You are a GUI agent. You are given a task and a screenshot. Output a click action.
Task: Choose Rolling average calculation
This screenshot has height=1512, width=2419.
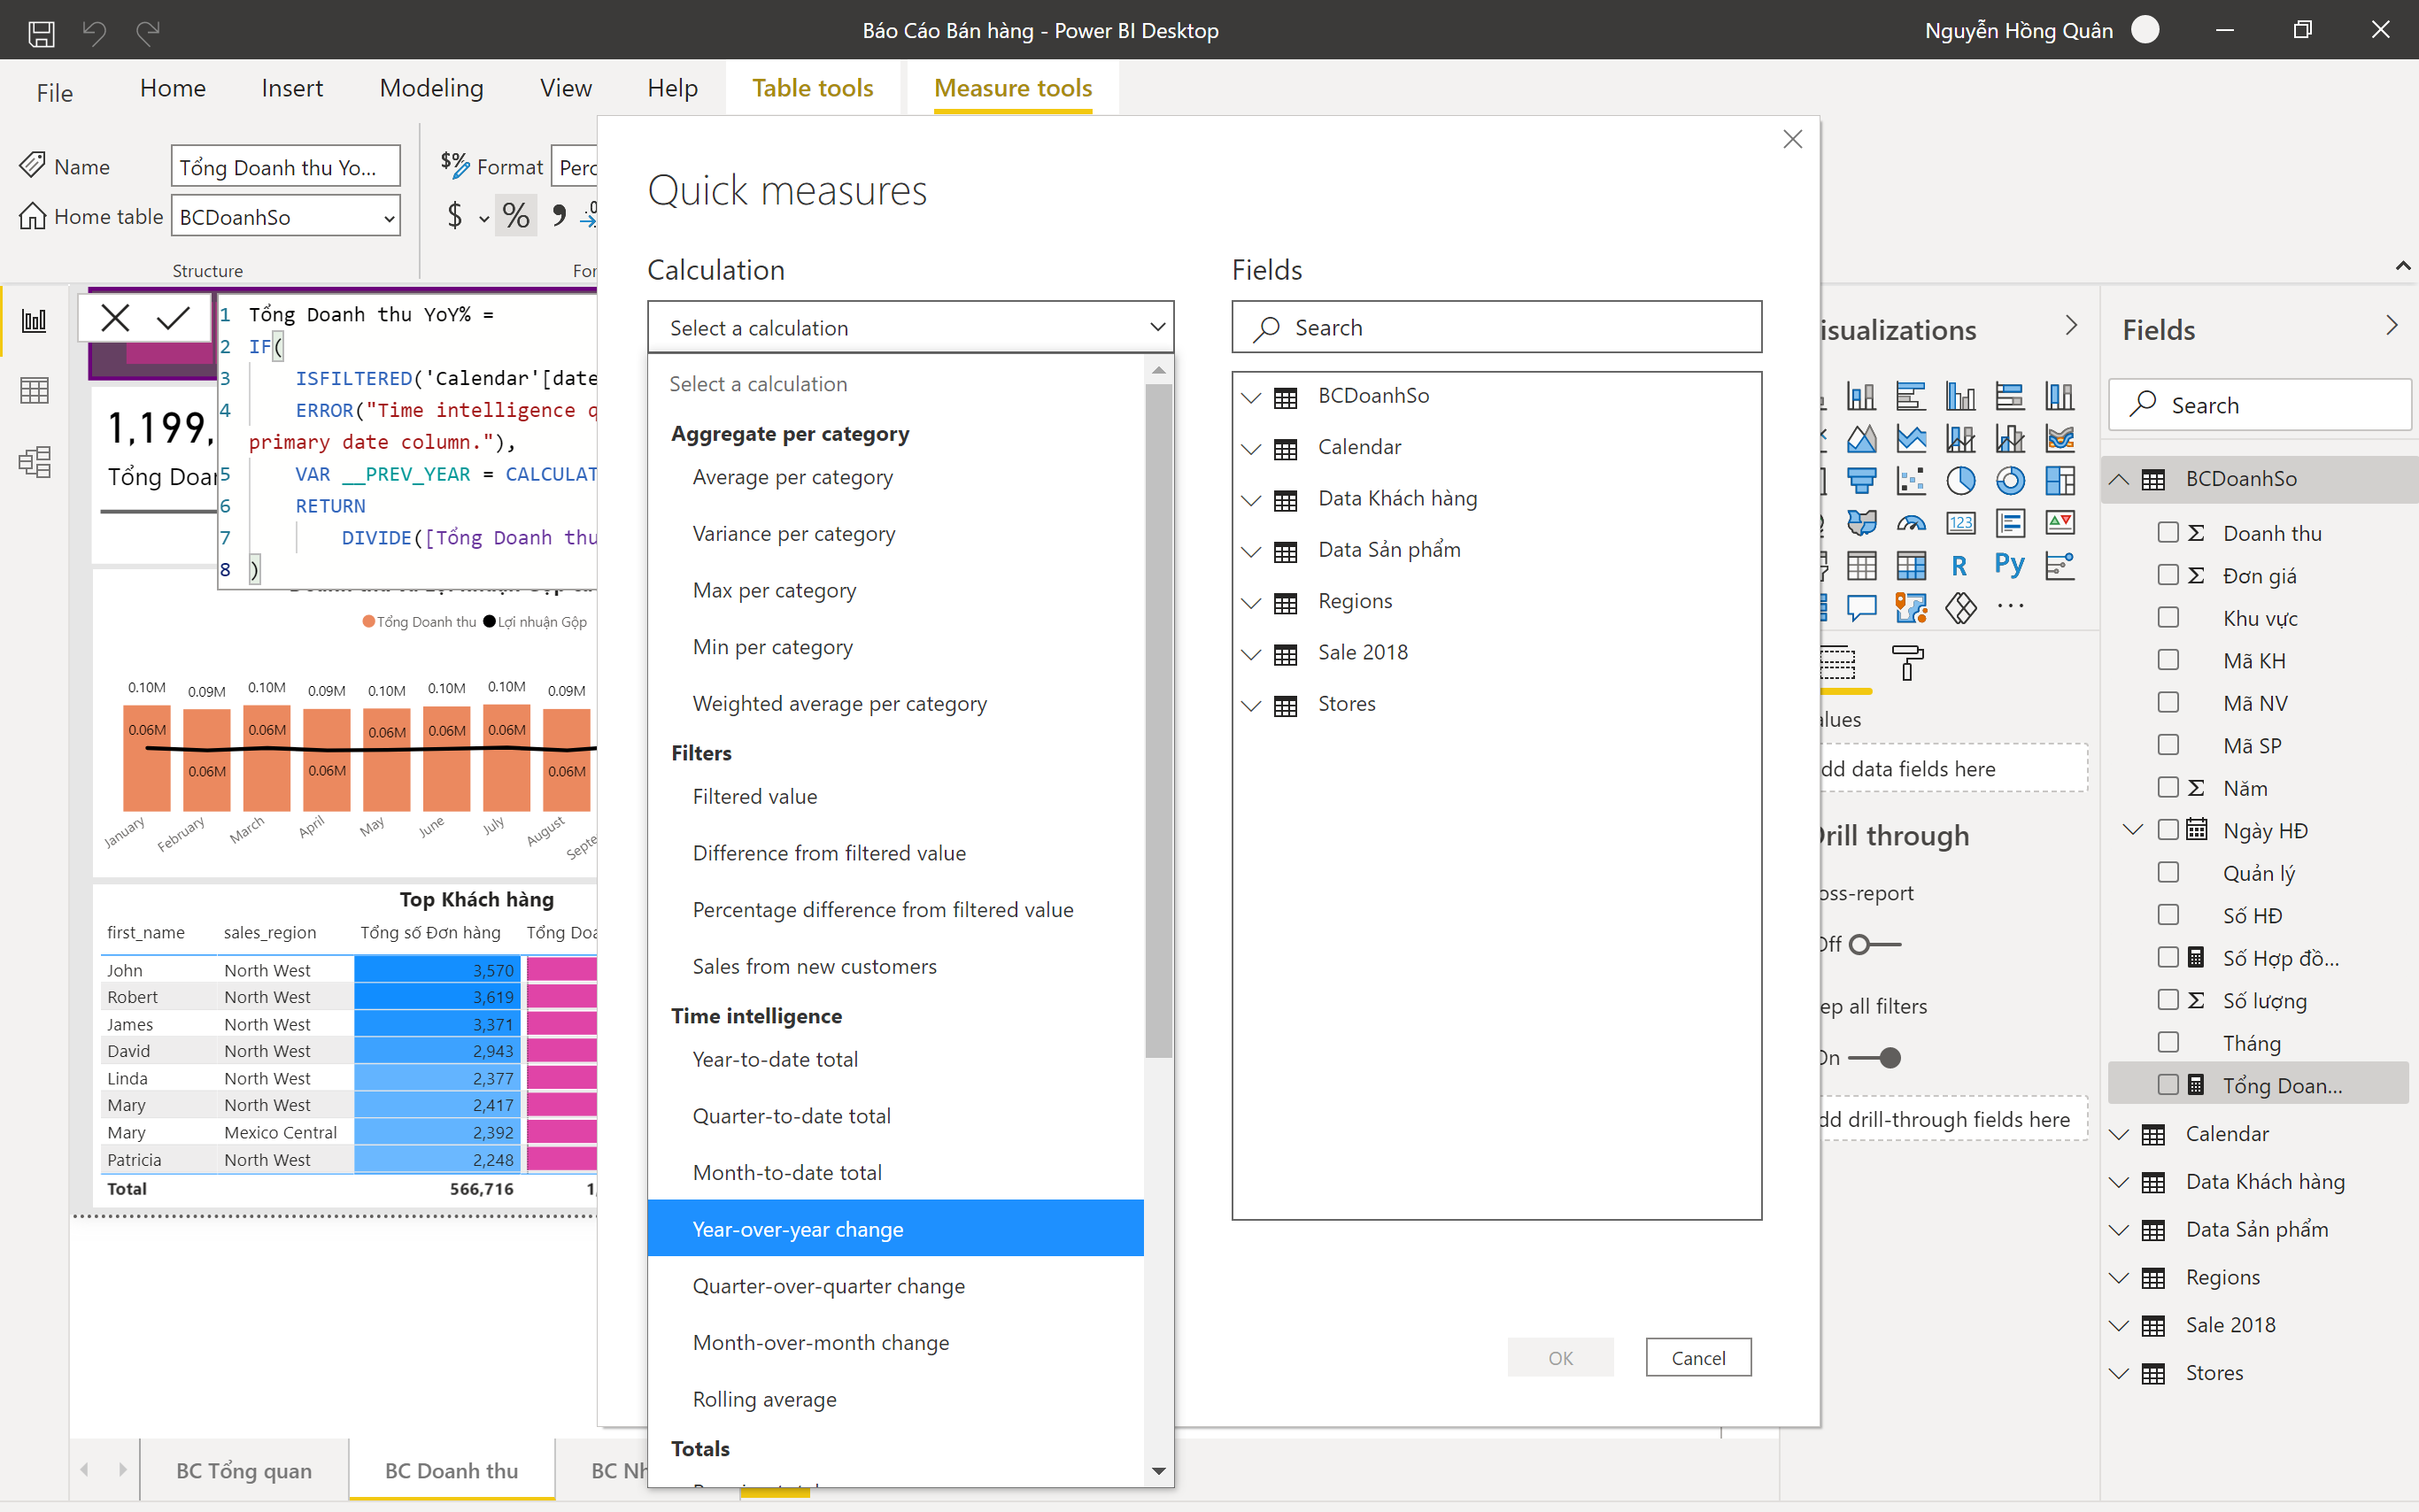pyautogui.click(x=895, y=1398)
